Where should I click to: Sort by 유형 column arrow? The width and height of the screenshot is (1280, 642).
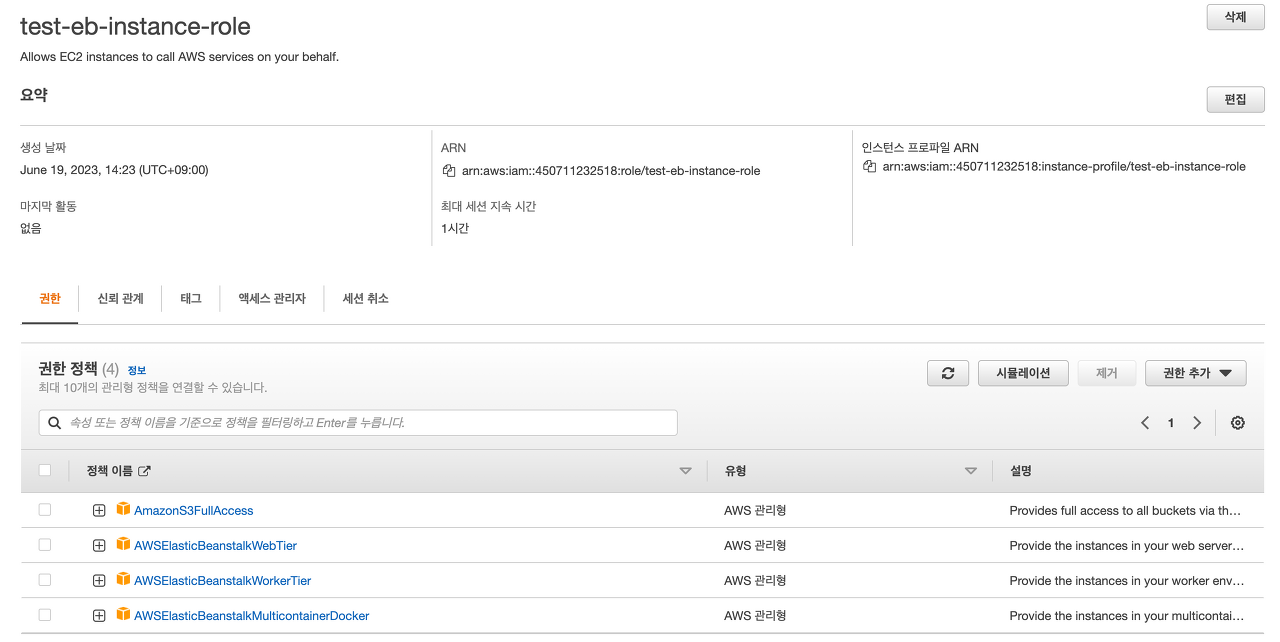coord(970,471)
